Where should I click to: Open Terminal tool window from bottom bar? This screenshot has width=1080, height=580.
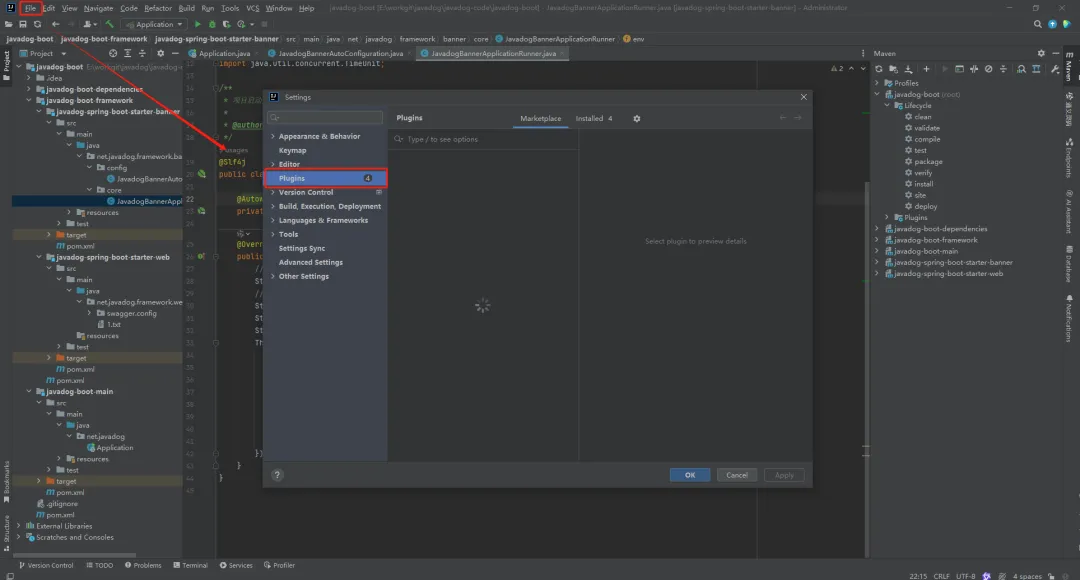tap(190, 565)
